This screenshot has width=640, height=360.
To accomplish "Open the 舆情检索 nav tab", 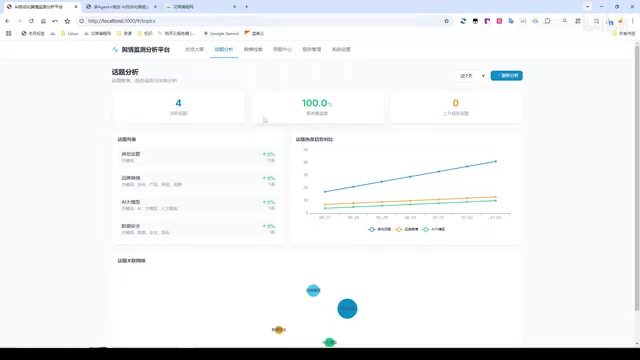I will point(253,49).
